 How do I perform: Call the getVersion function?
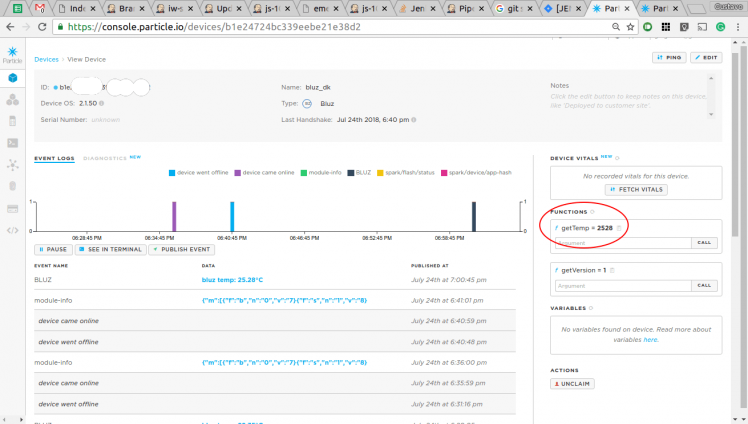tap(704, 285)
